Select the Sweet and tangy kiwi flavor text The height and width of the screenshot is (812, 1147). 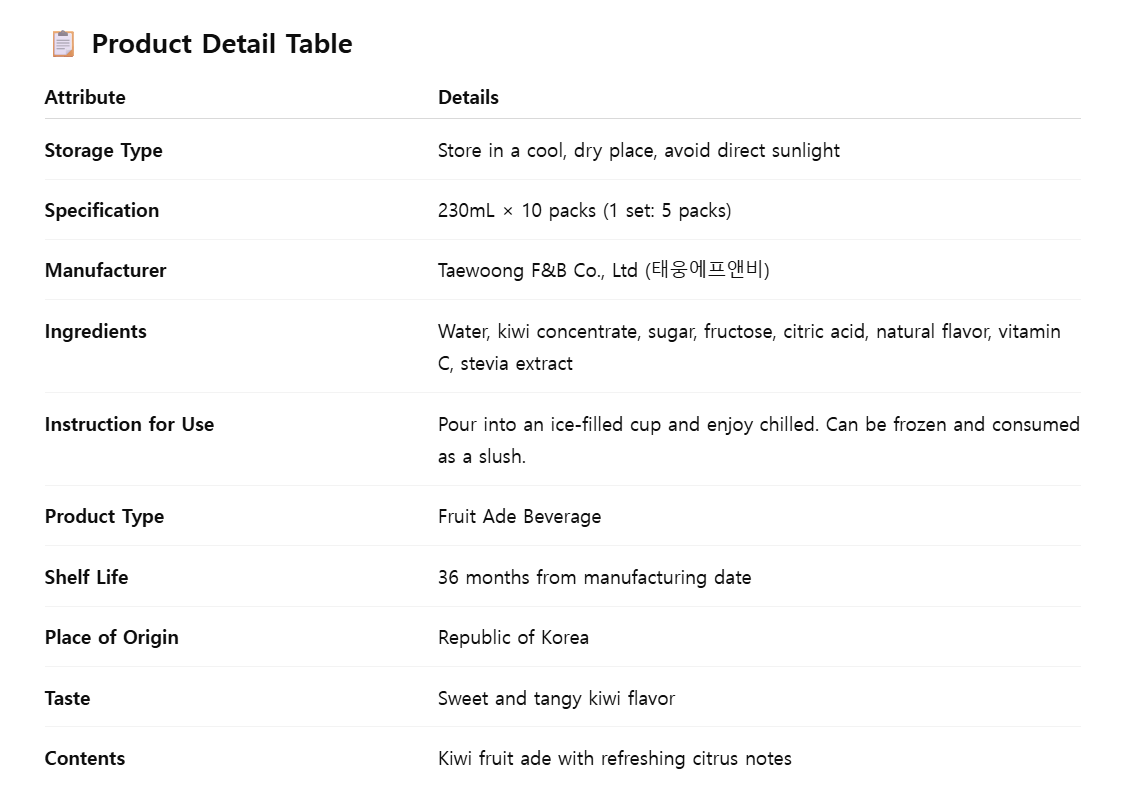pos(556,698)
